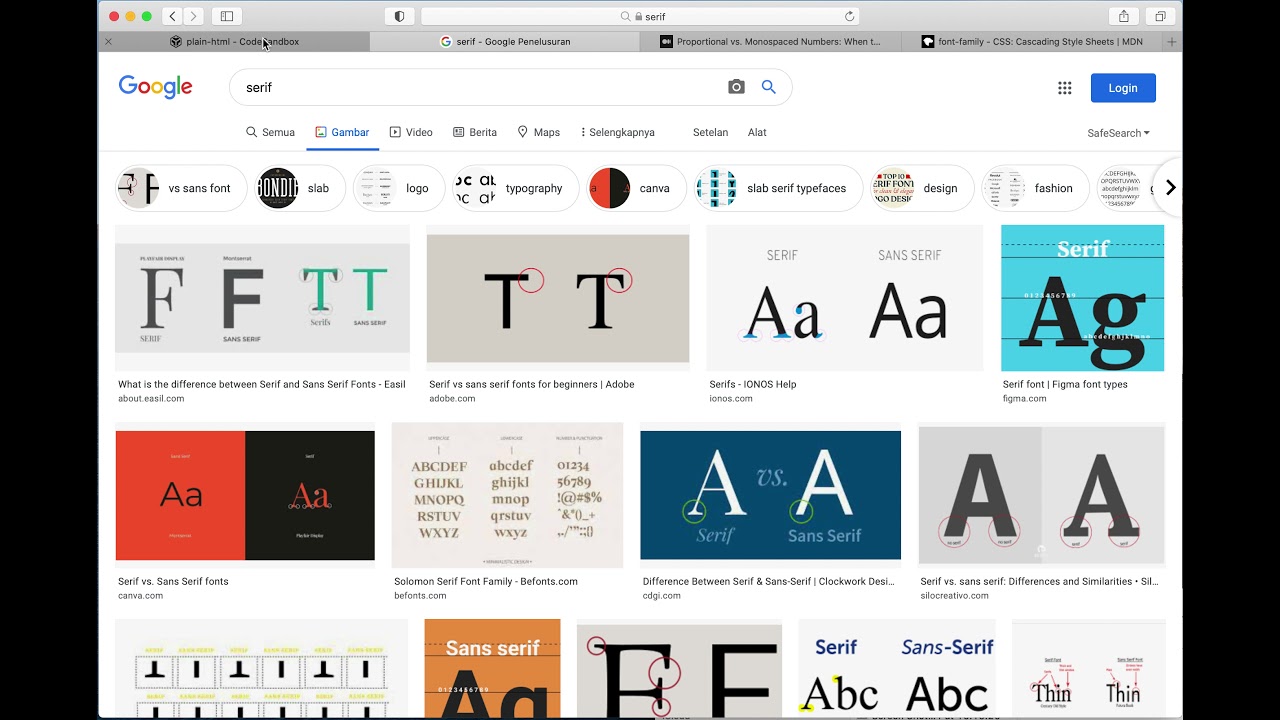Click privacy shield icon in toolbar
This screenshot has height=720, width=1280.
pyautogui.click(x=400, y=16)
